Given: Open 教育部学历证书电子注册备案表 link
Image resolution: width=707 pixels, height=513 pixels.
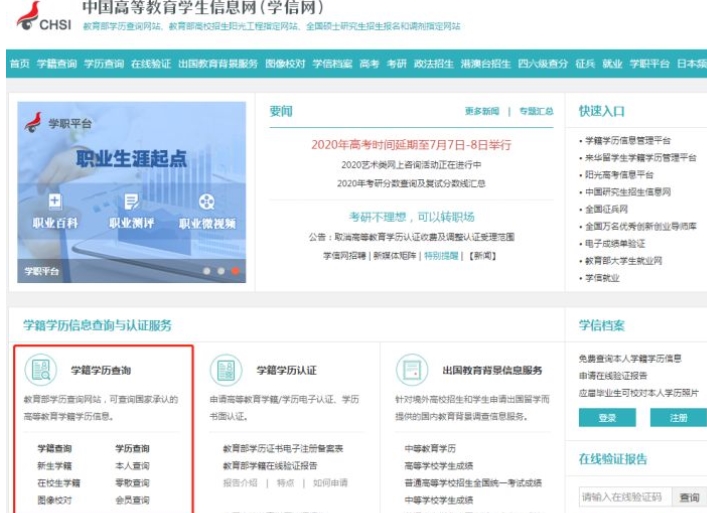Looking at the screenshot, I should point(283,449).
